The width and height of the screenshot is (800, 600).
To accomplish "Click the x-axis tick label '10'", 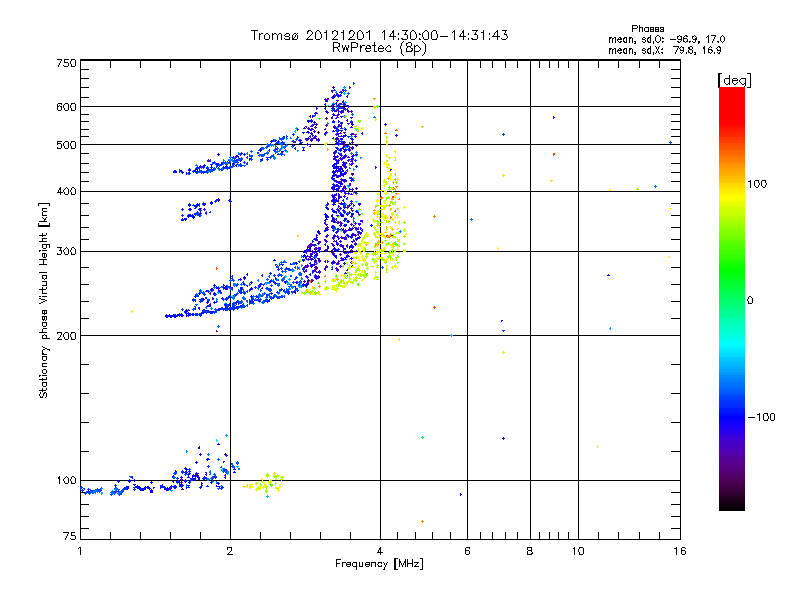I will click(578, 551).
